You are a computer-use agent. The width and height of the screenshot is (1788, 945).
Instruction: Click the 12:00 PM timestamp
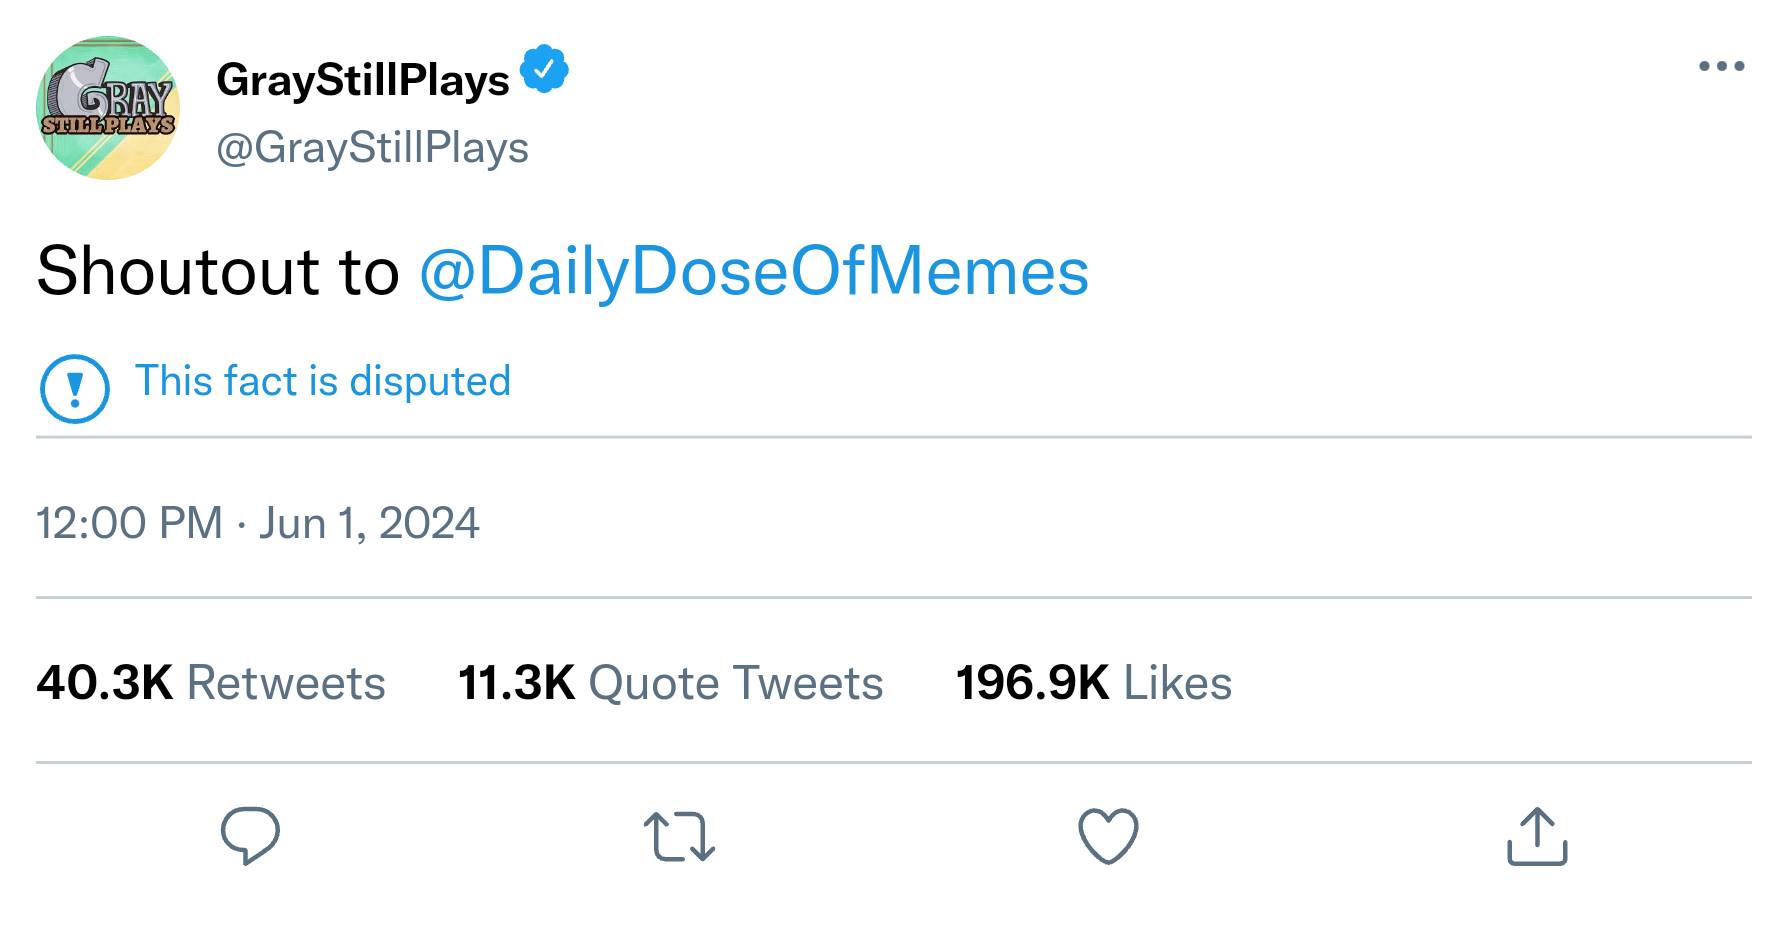129,523
